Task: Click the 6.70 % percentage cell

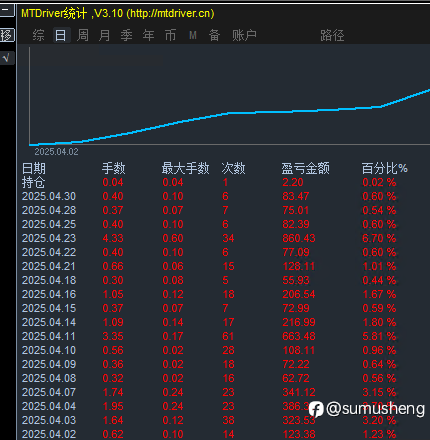Action: pos(379,238)
